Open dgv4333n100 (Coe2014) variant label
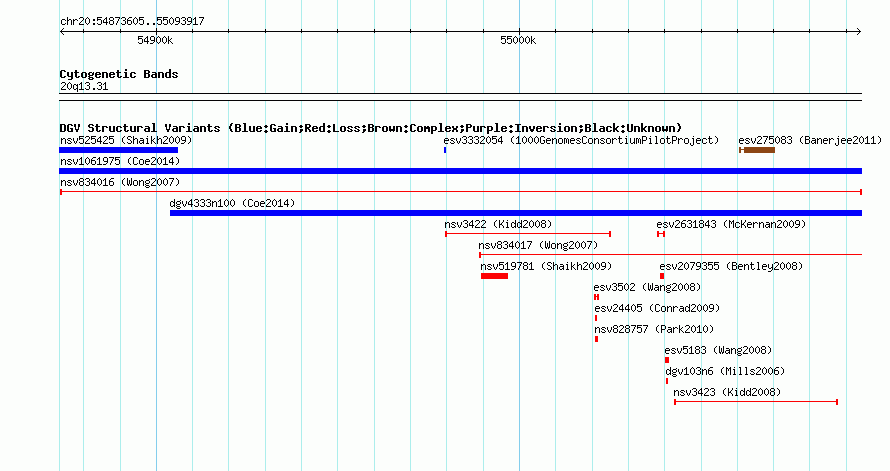 pyautogui.click(x=232, y=203)
